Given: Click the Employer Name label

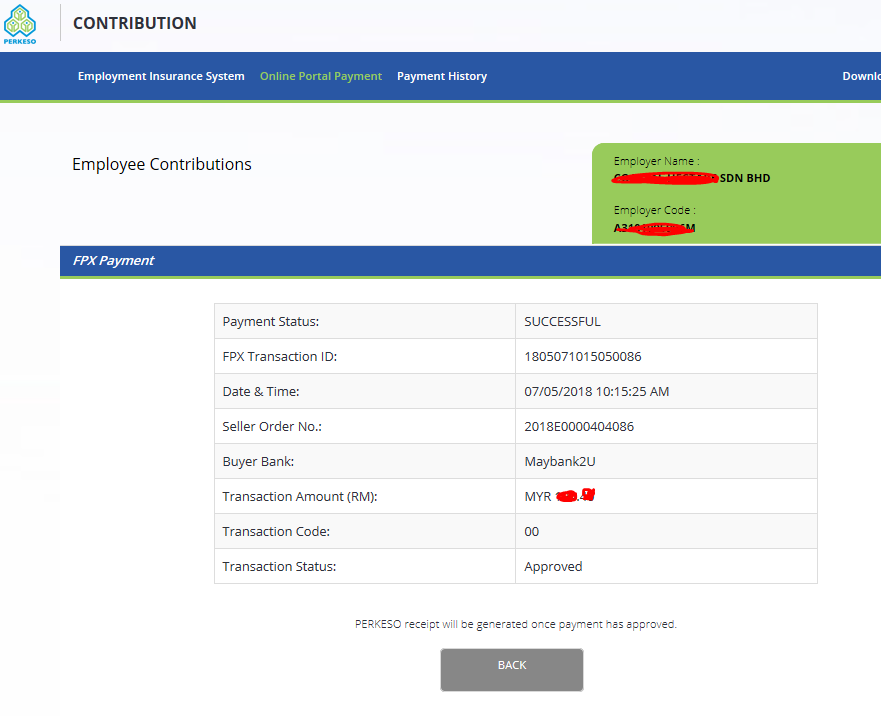Looking at the screenshot, I should (x=656, y=161).
